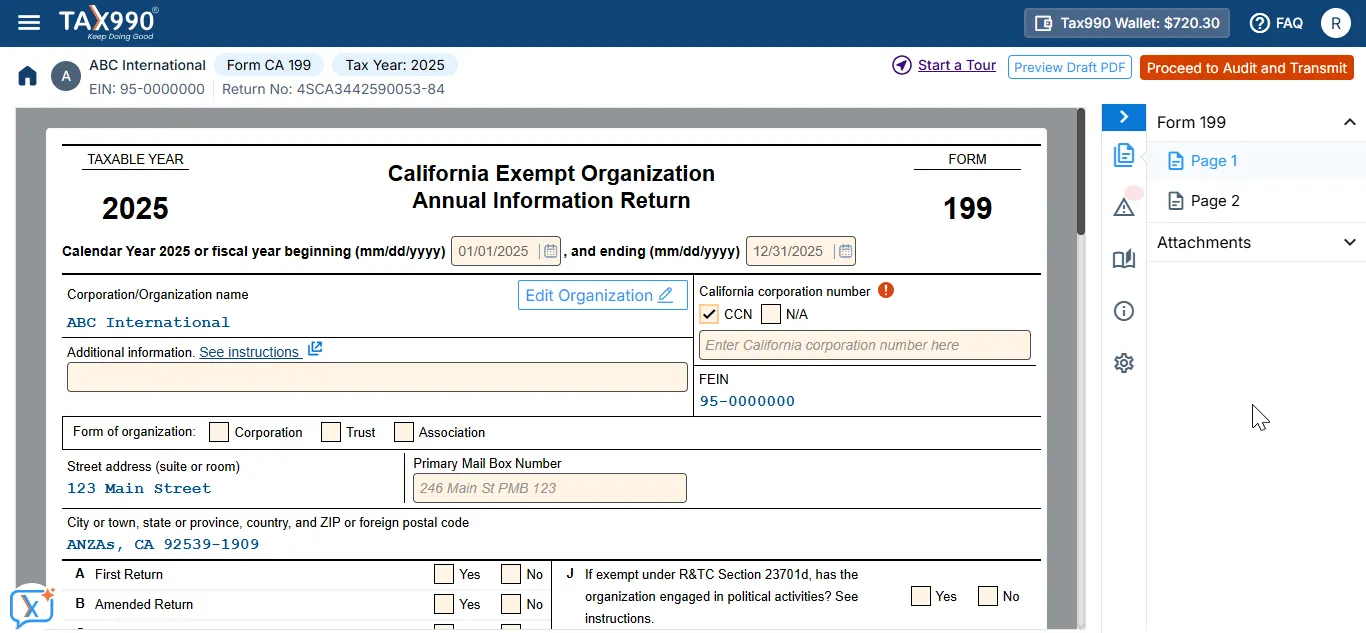Open the R profile avatar
The height and width of the screenshot is (633, 1366).
(x=1337, y=22)
